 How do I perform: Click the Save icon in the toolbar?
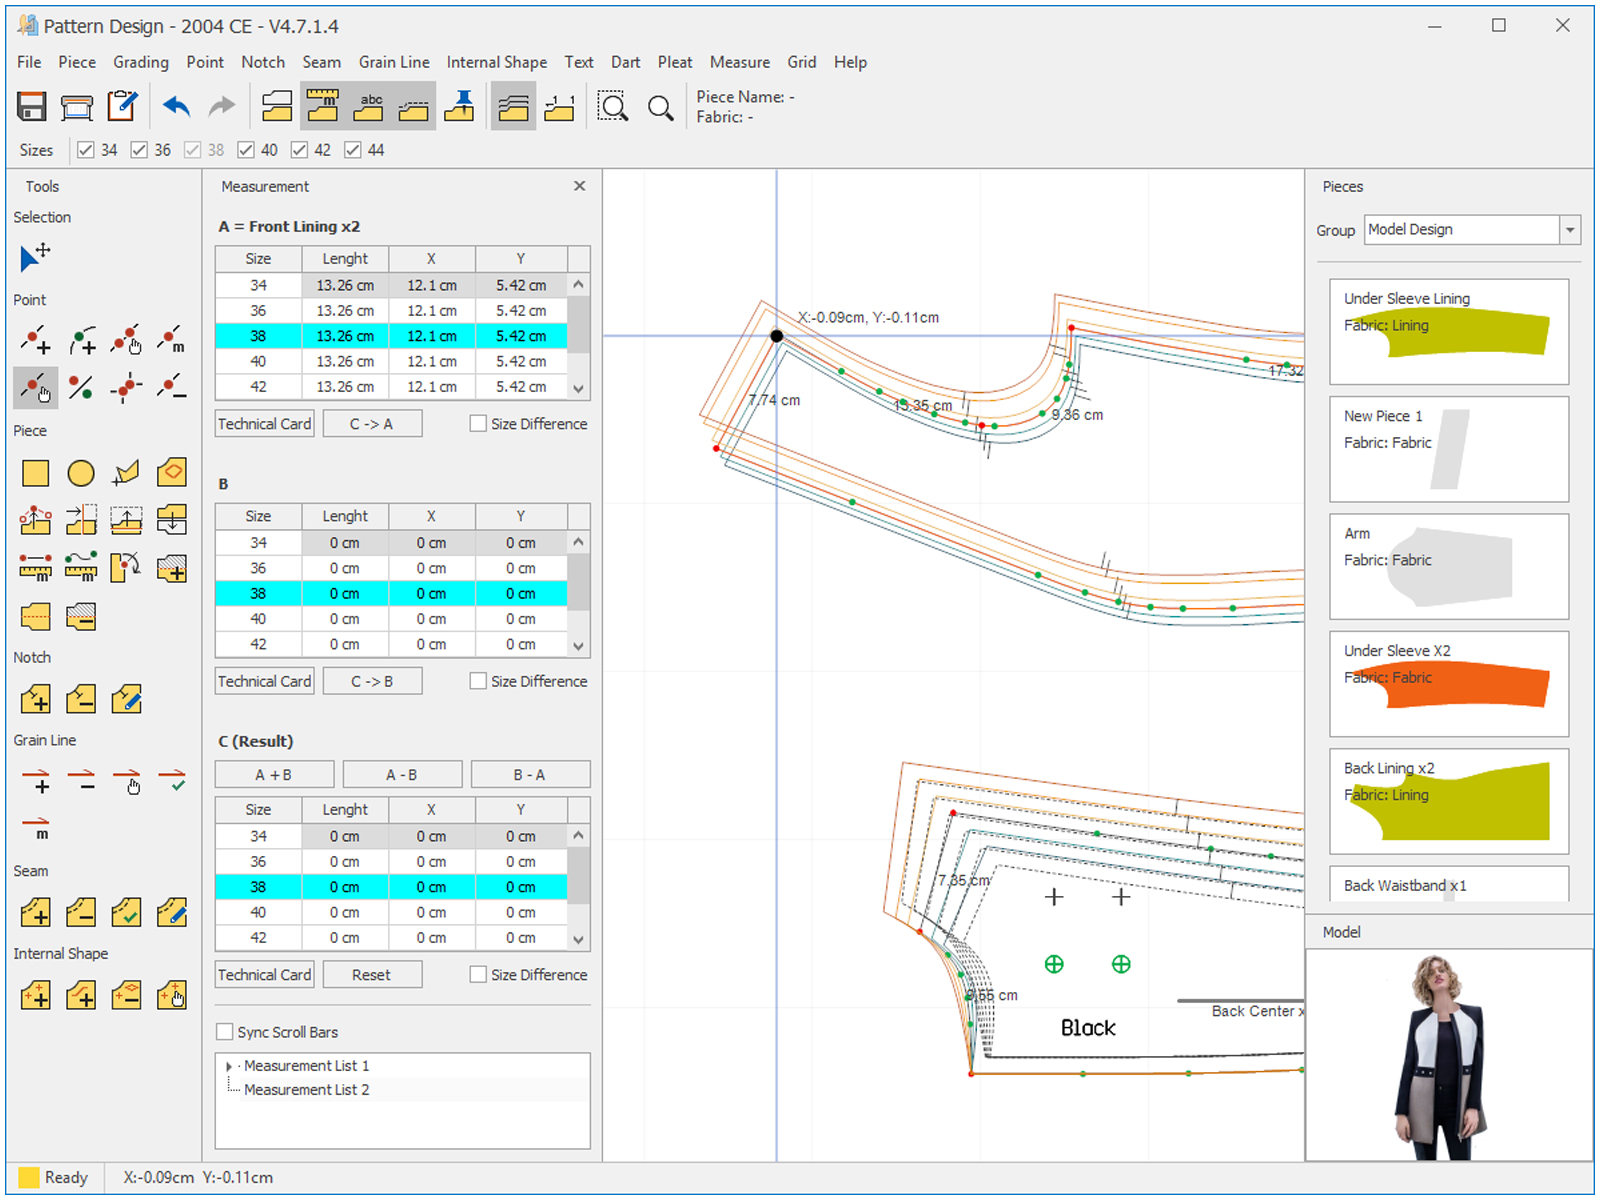point(32,107)
